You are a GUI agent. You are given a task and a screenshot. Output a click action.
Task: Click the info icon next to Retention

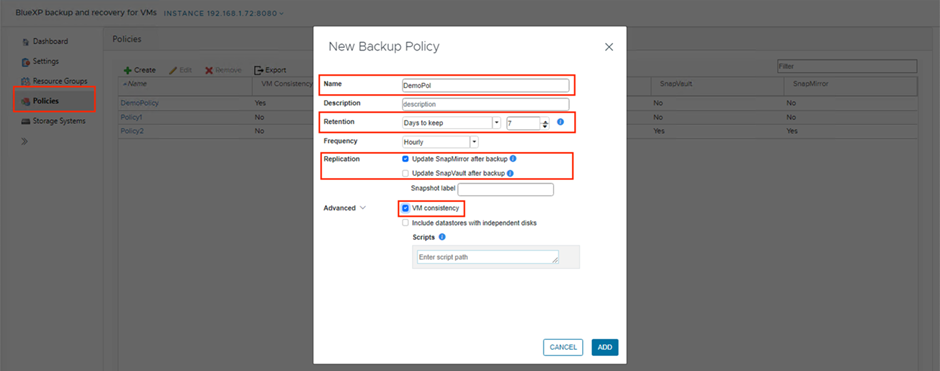561,122
